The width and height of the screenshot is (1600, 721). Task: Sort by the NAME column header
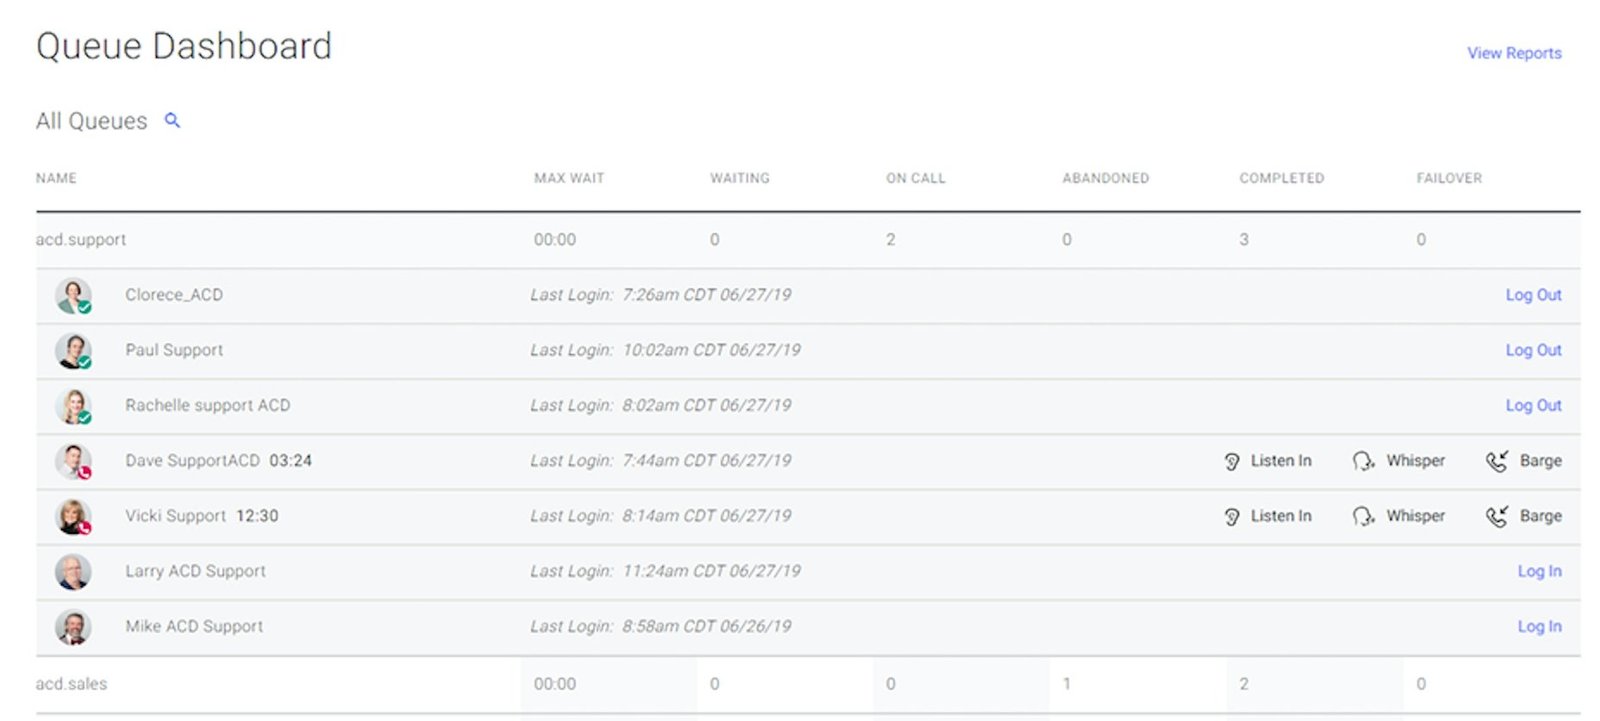(56, 178)
